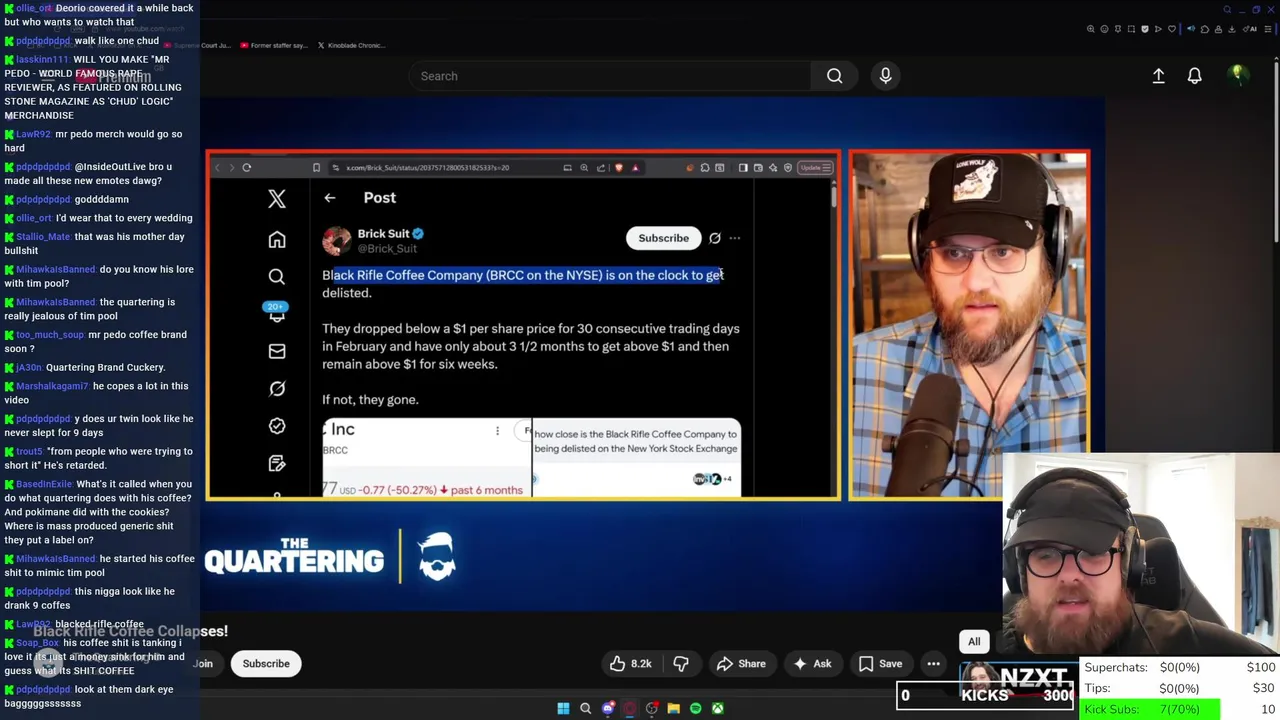The width and height of the screenshot is (1280, 720).
Task: Like the video with 8.2k likes
Action: click(x=630, y=664)
